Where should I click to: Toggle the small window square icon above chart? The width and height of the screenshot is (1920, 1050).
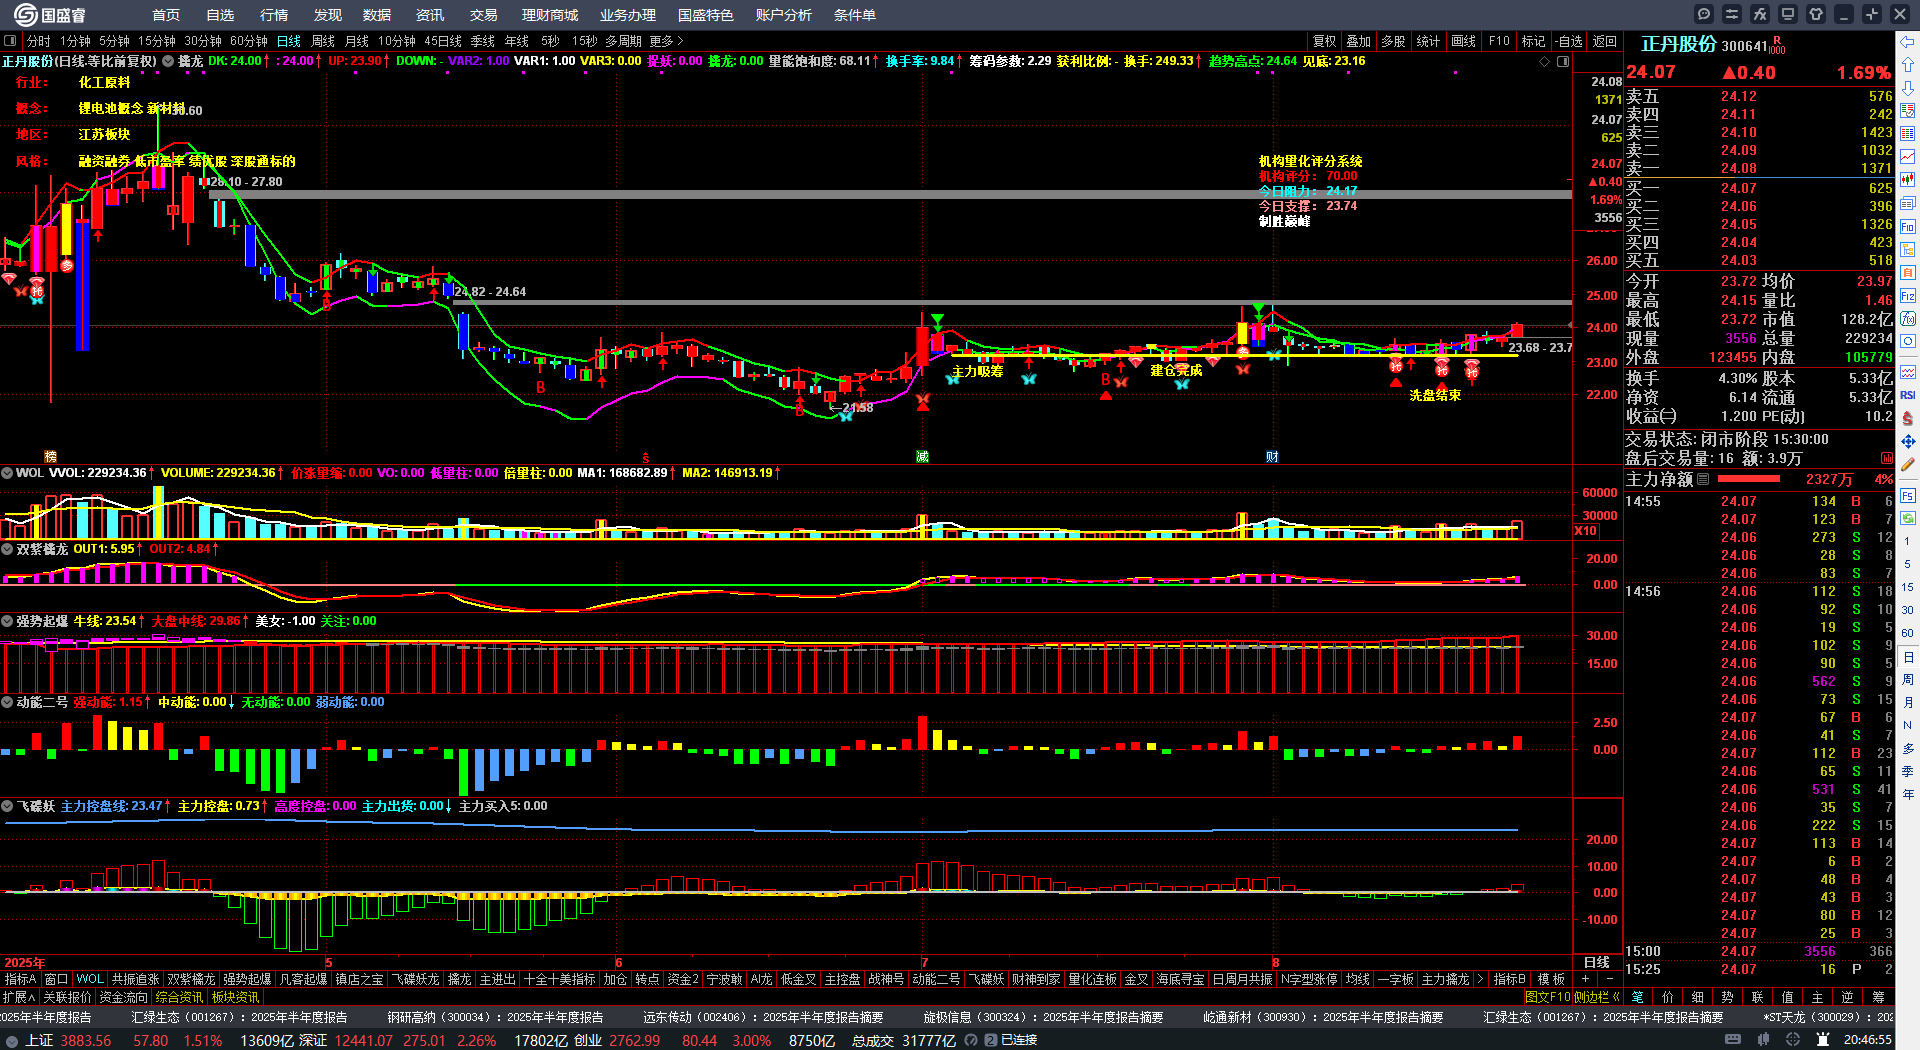point(1563,61)
